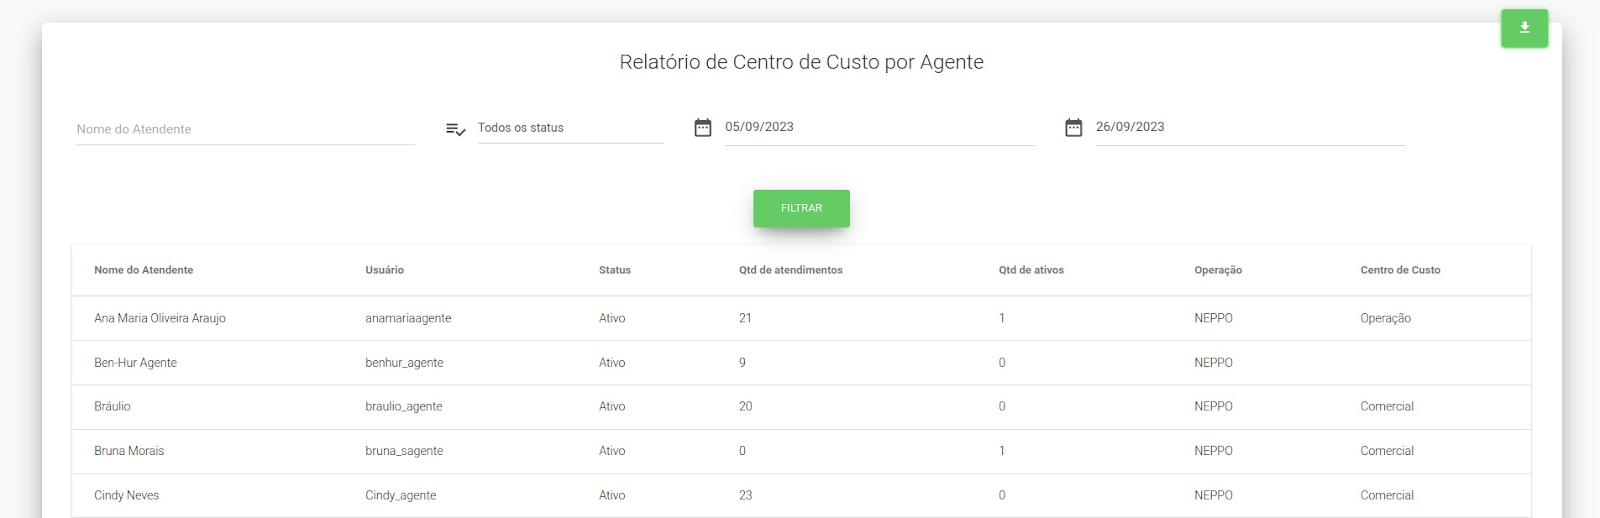Click NEPPO operation in Bruna Morais row
The width and height of the screenshot is (1600, 518).
point(1213,451)
